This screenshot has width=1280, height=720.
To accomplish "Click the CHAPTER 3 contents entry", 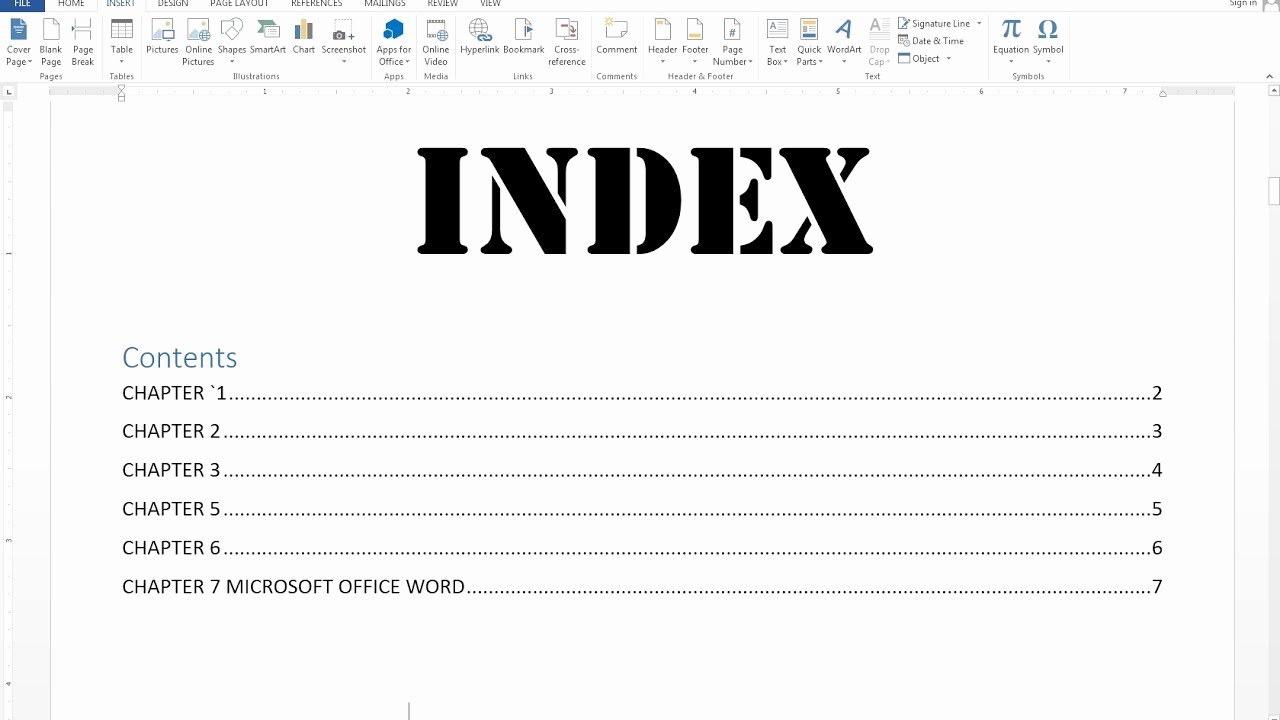I will pyautogui.click(x=642, y=470).
